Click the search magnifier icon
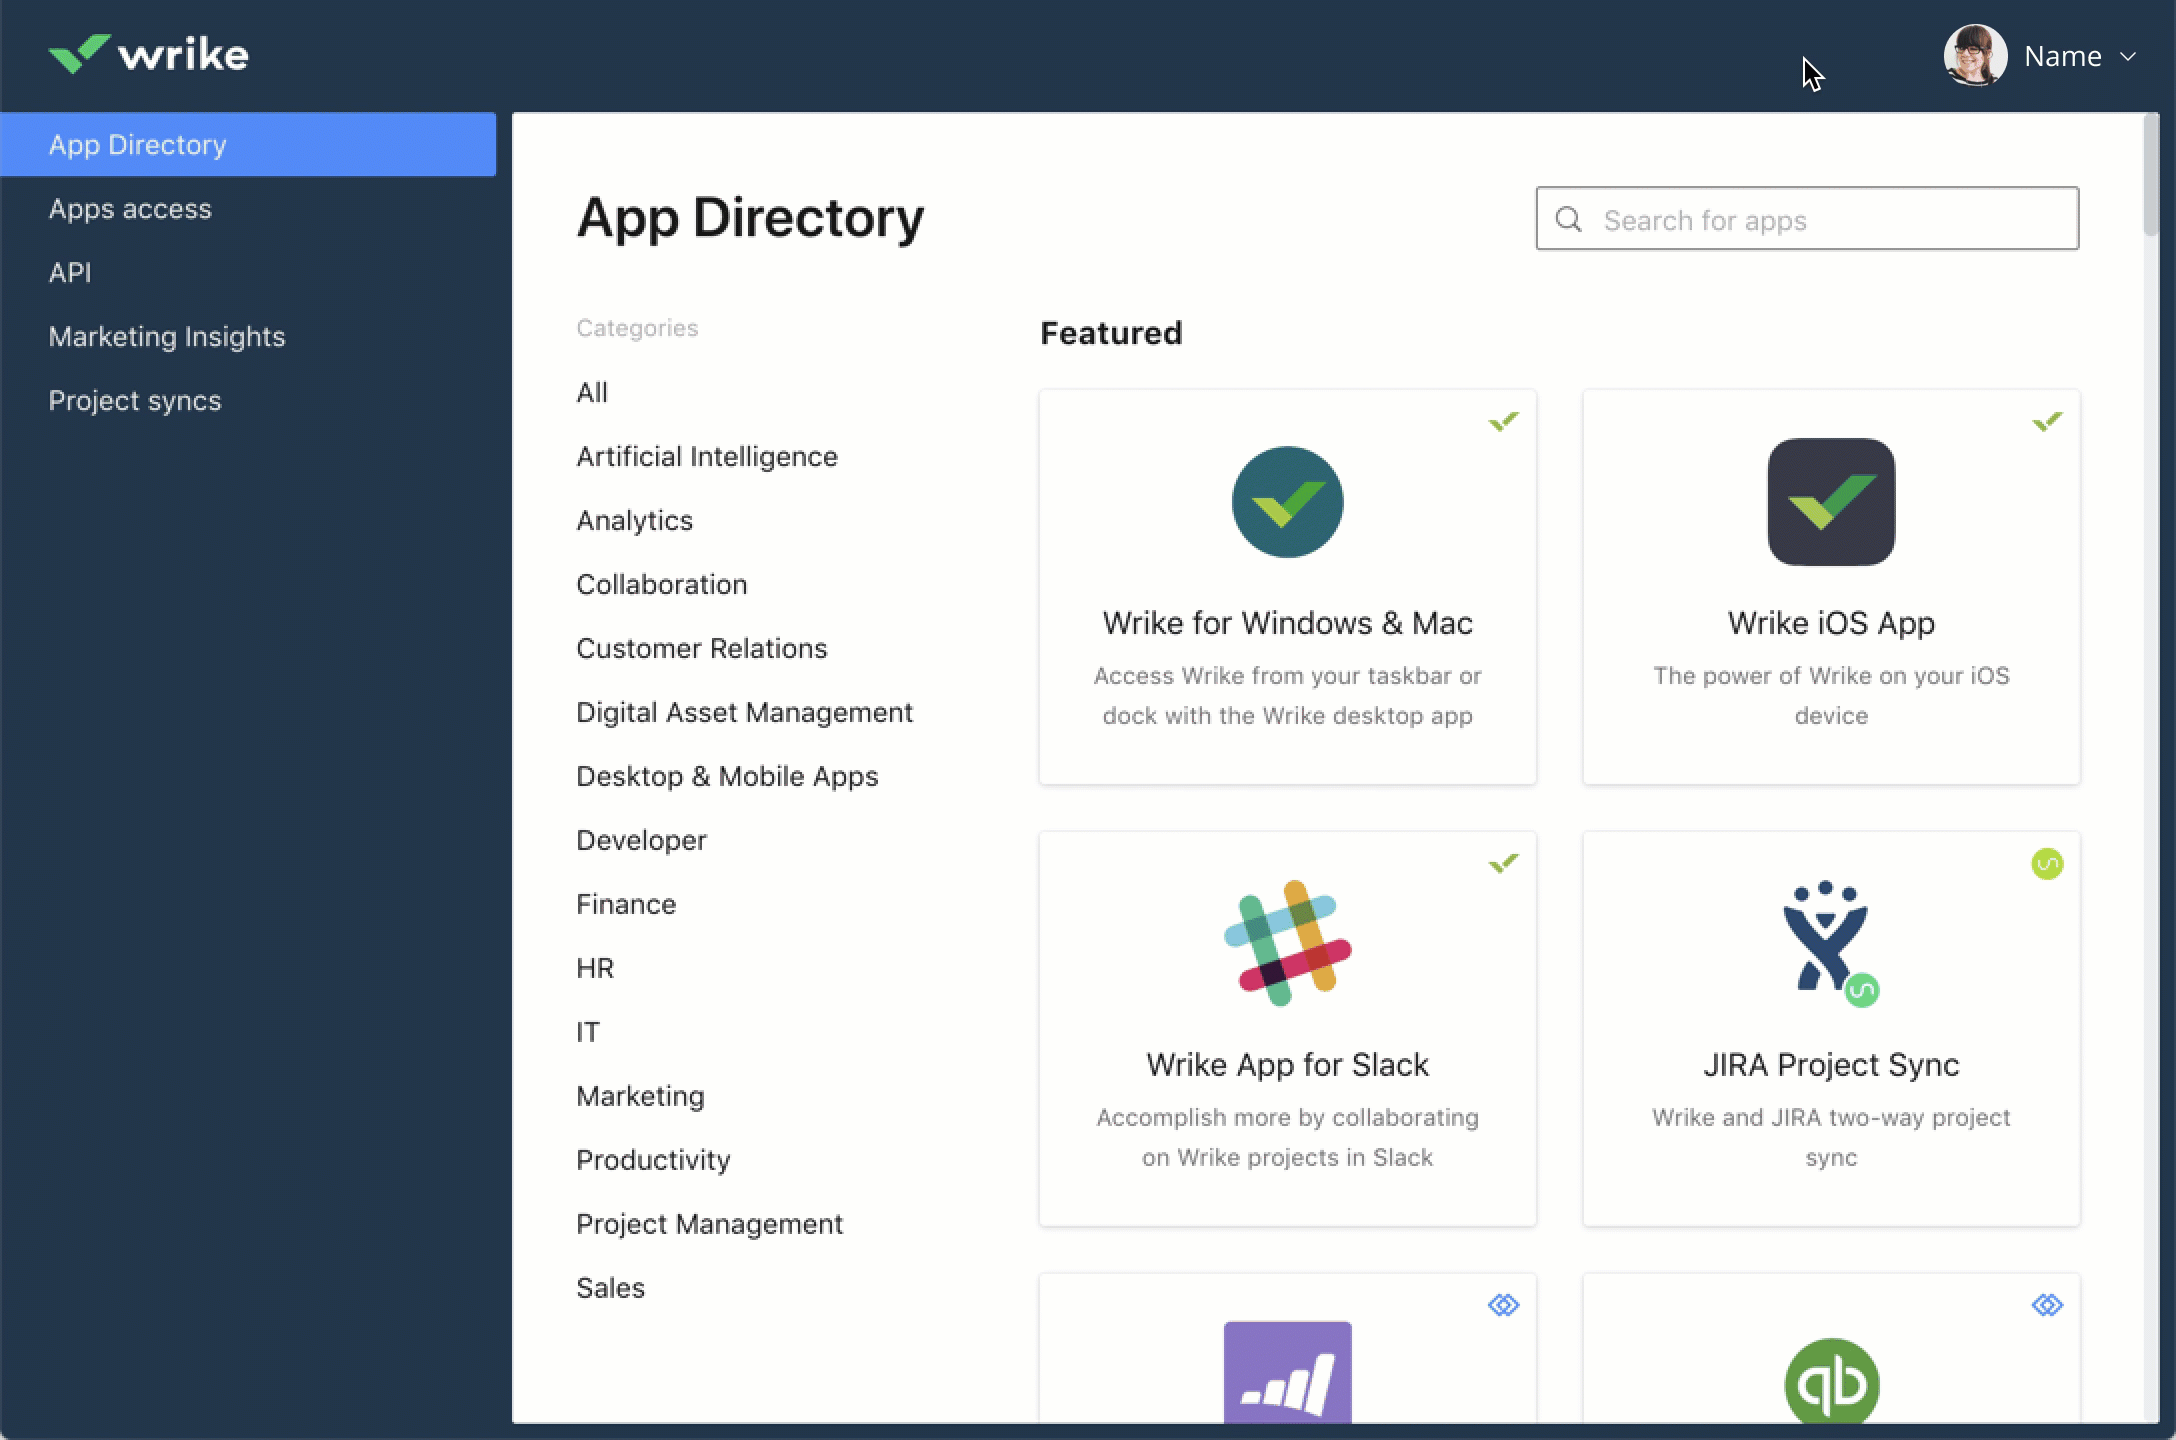2176x1440 pixels. pyautogui.click(x=1569, y=219)
